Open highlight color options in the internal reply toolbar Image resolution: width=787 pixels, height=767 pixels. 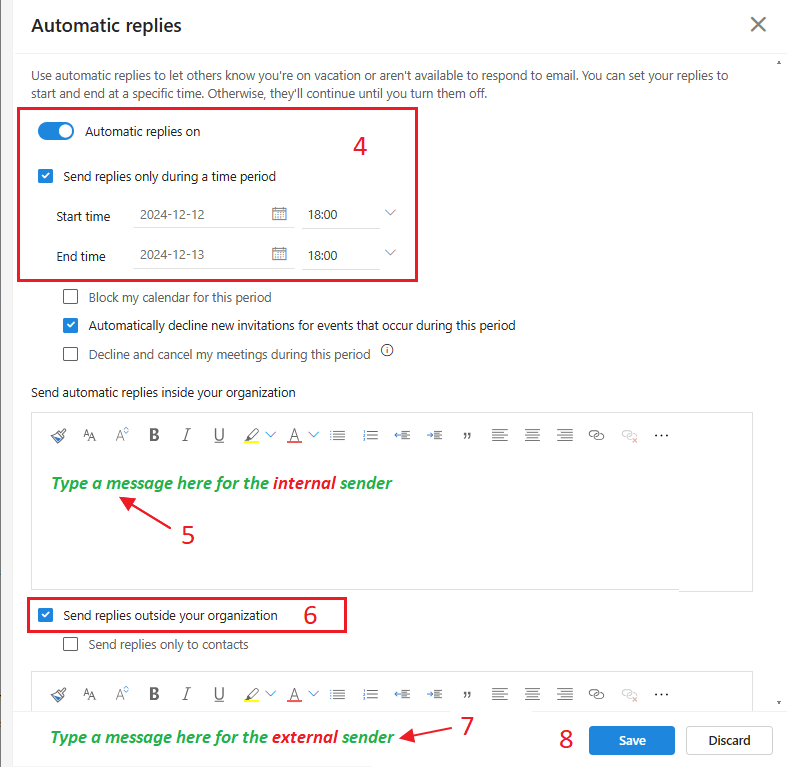point(271,435)
